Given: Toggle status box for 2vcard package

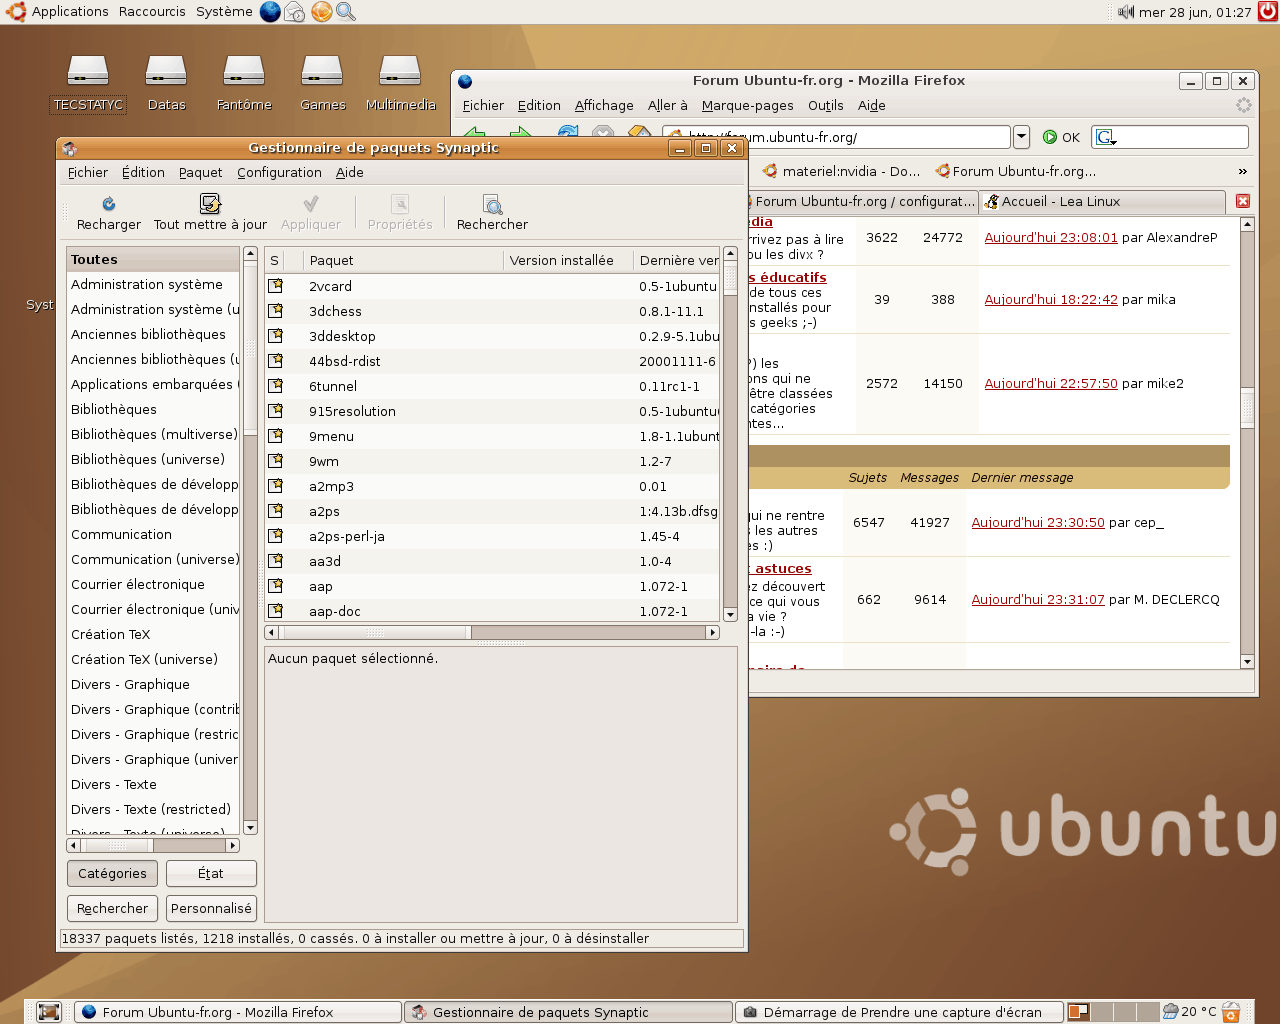Looking at the screenshot, I should [x=275, y=286].
